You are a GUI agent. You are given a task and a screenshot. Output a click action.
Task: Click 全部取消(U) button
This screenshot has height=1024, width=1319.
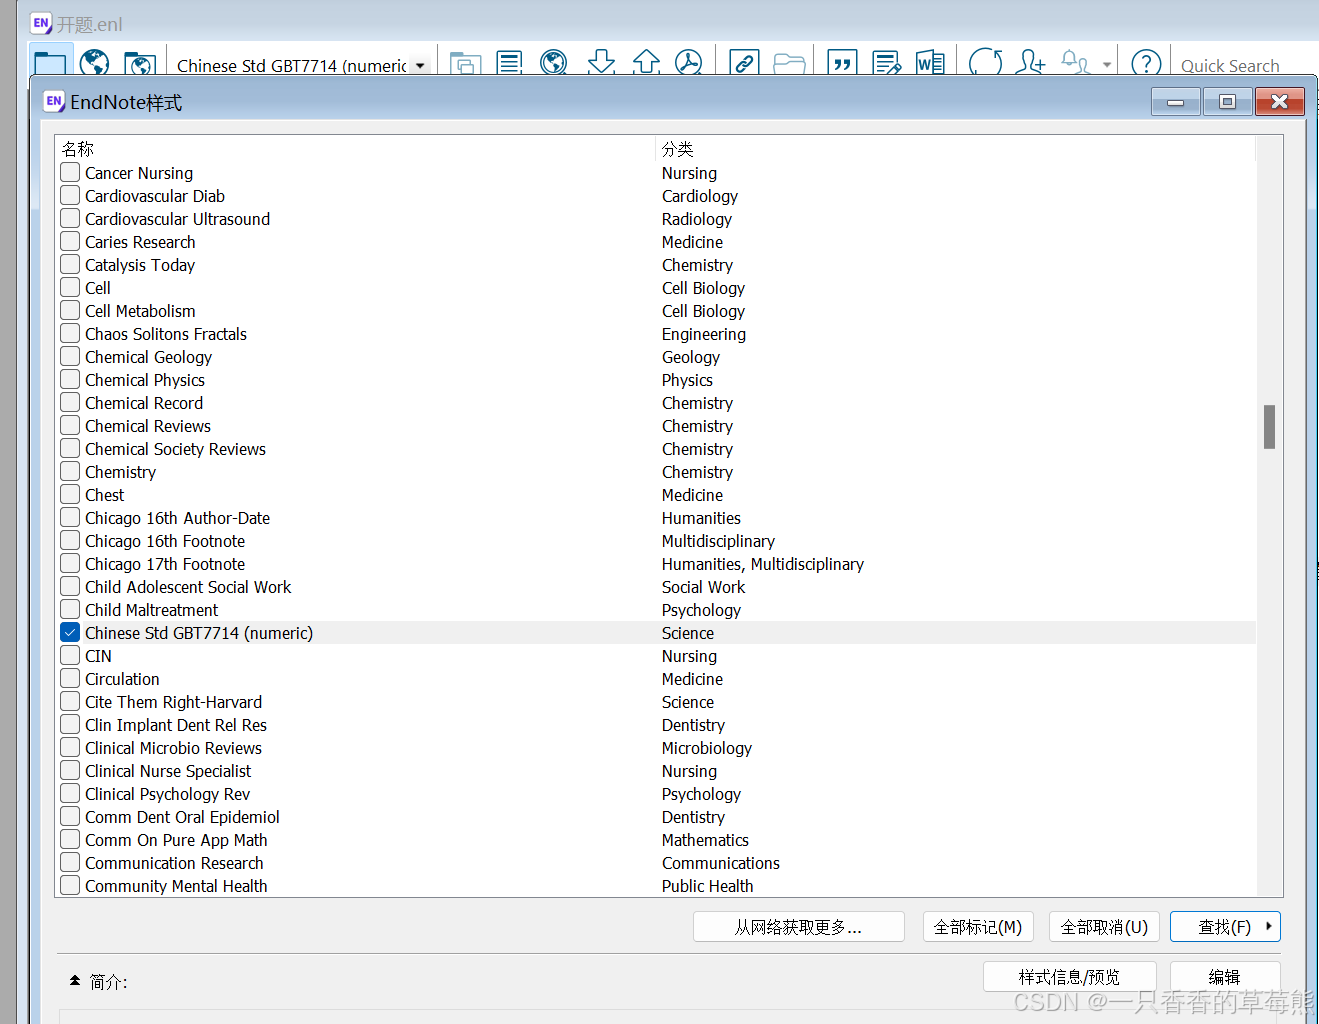pyautogui.click(x=1104, y=927)
